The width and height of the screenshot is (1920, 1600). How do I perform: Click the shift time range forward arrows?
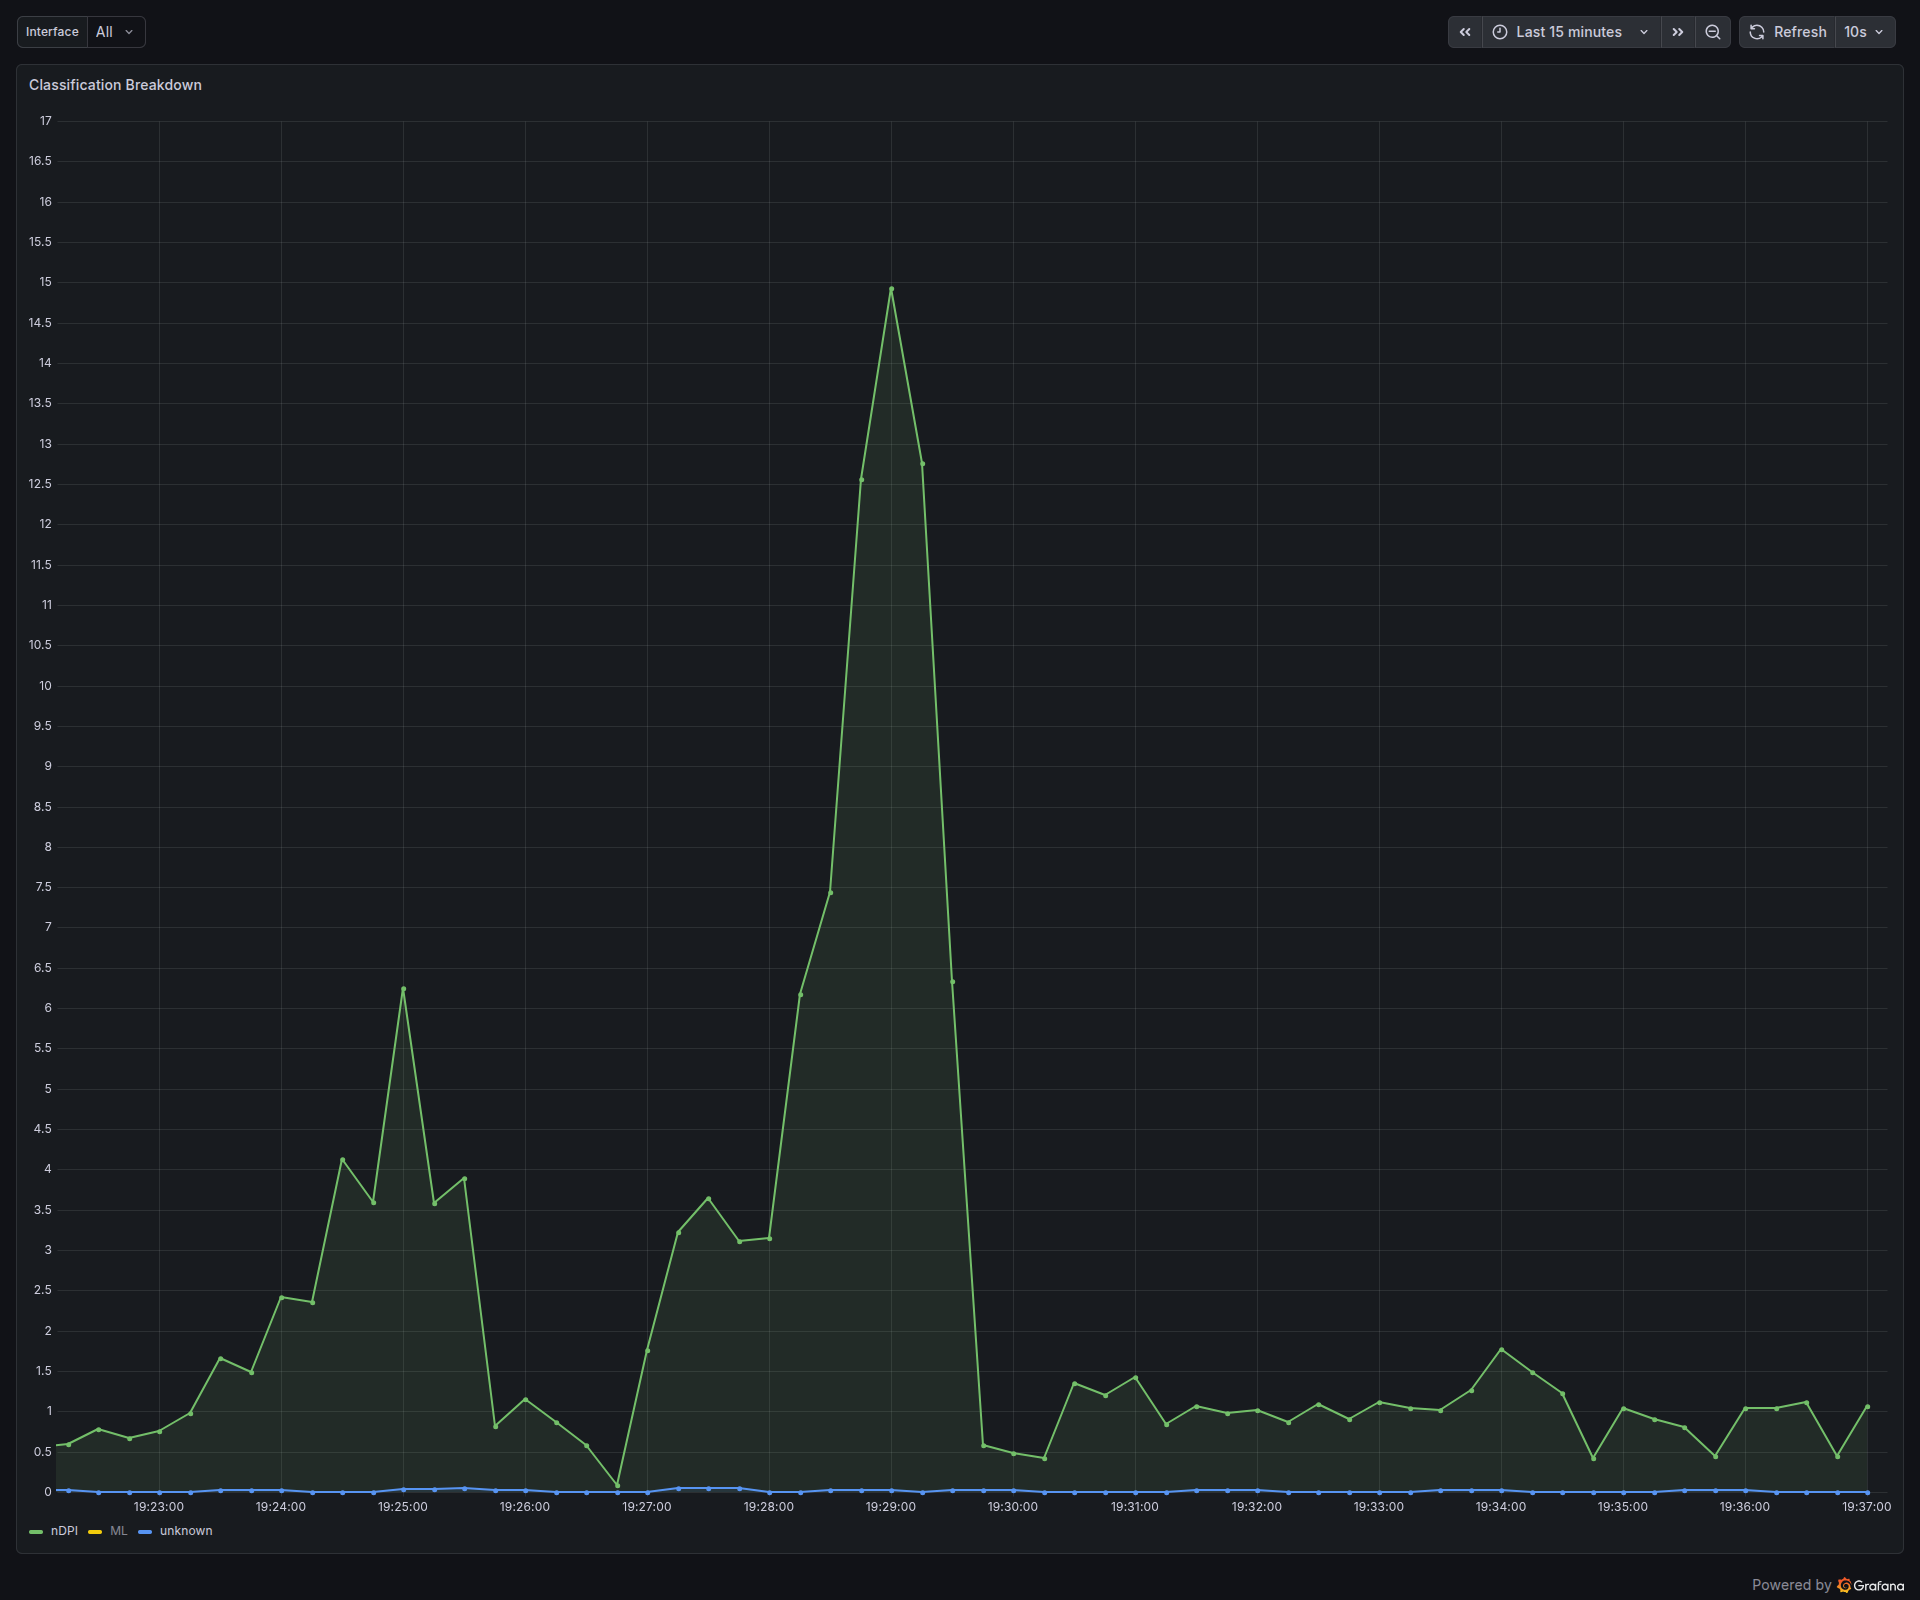[1677, 32]
